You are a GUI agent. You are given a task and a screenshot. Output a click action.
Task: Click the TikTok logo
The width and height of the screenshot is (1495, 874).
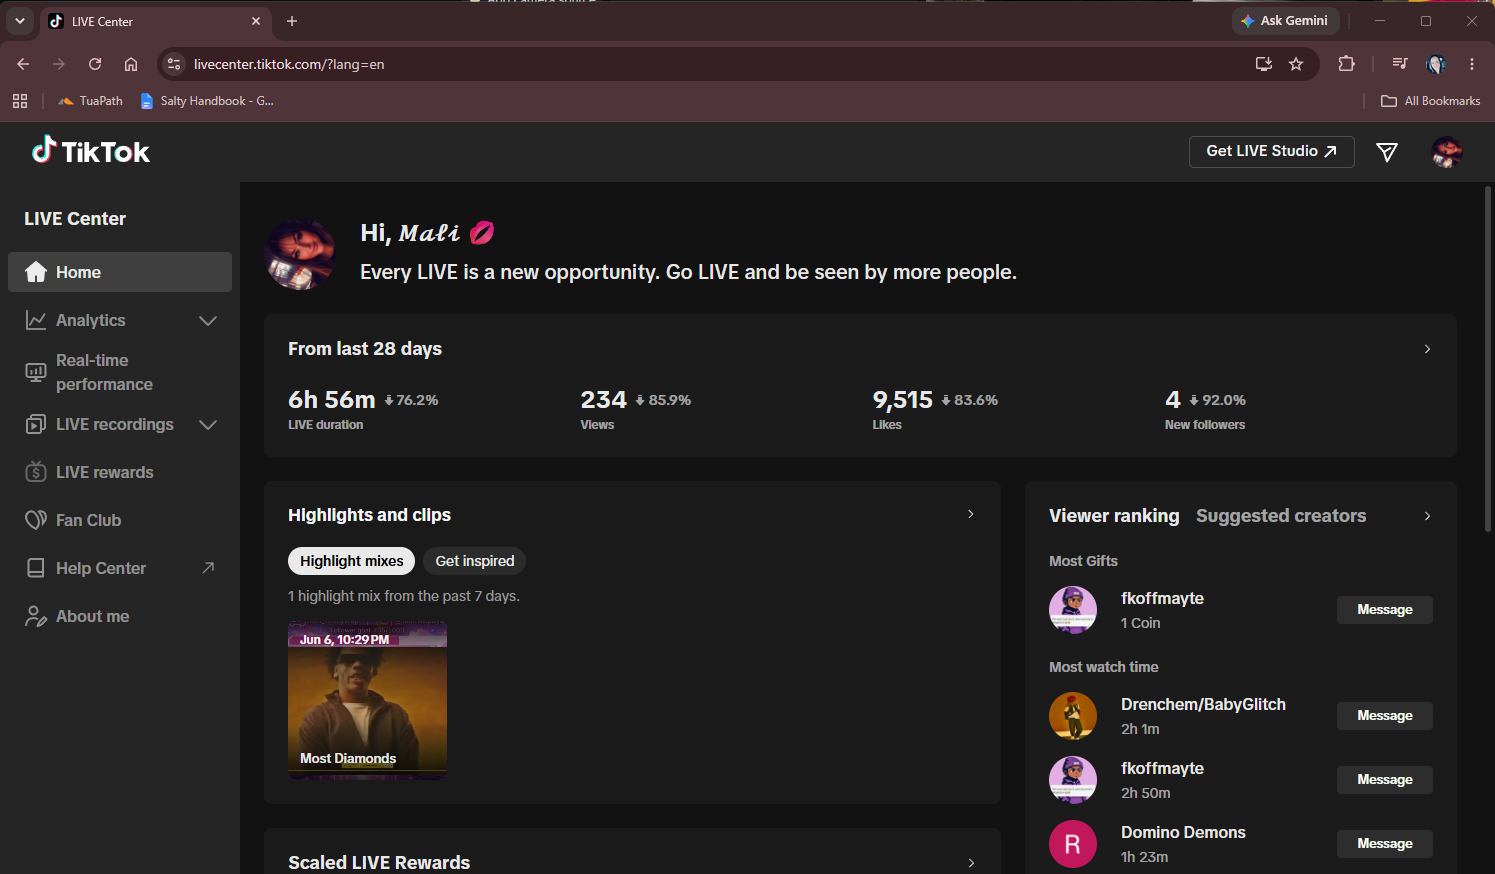(x=91, y=151)
